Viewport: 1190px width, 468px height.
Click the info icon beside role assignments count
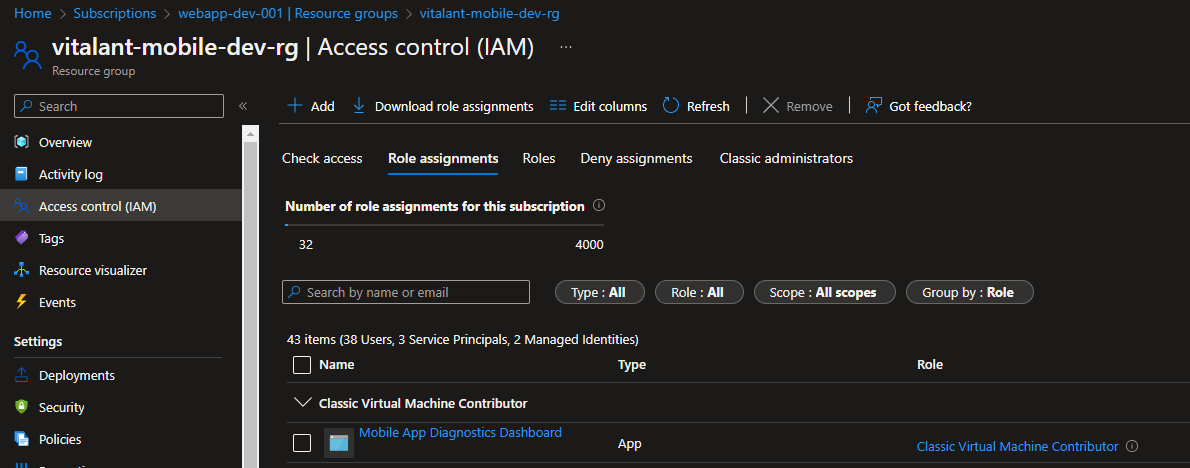(x=598, y=206)
